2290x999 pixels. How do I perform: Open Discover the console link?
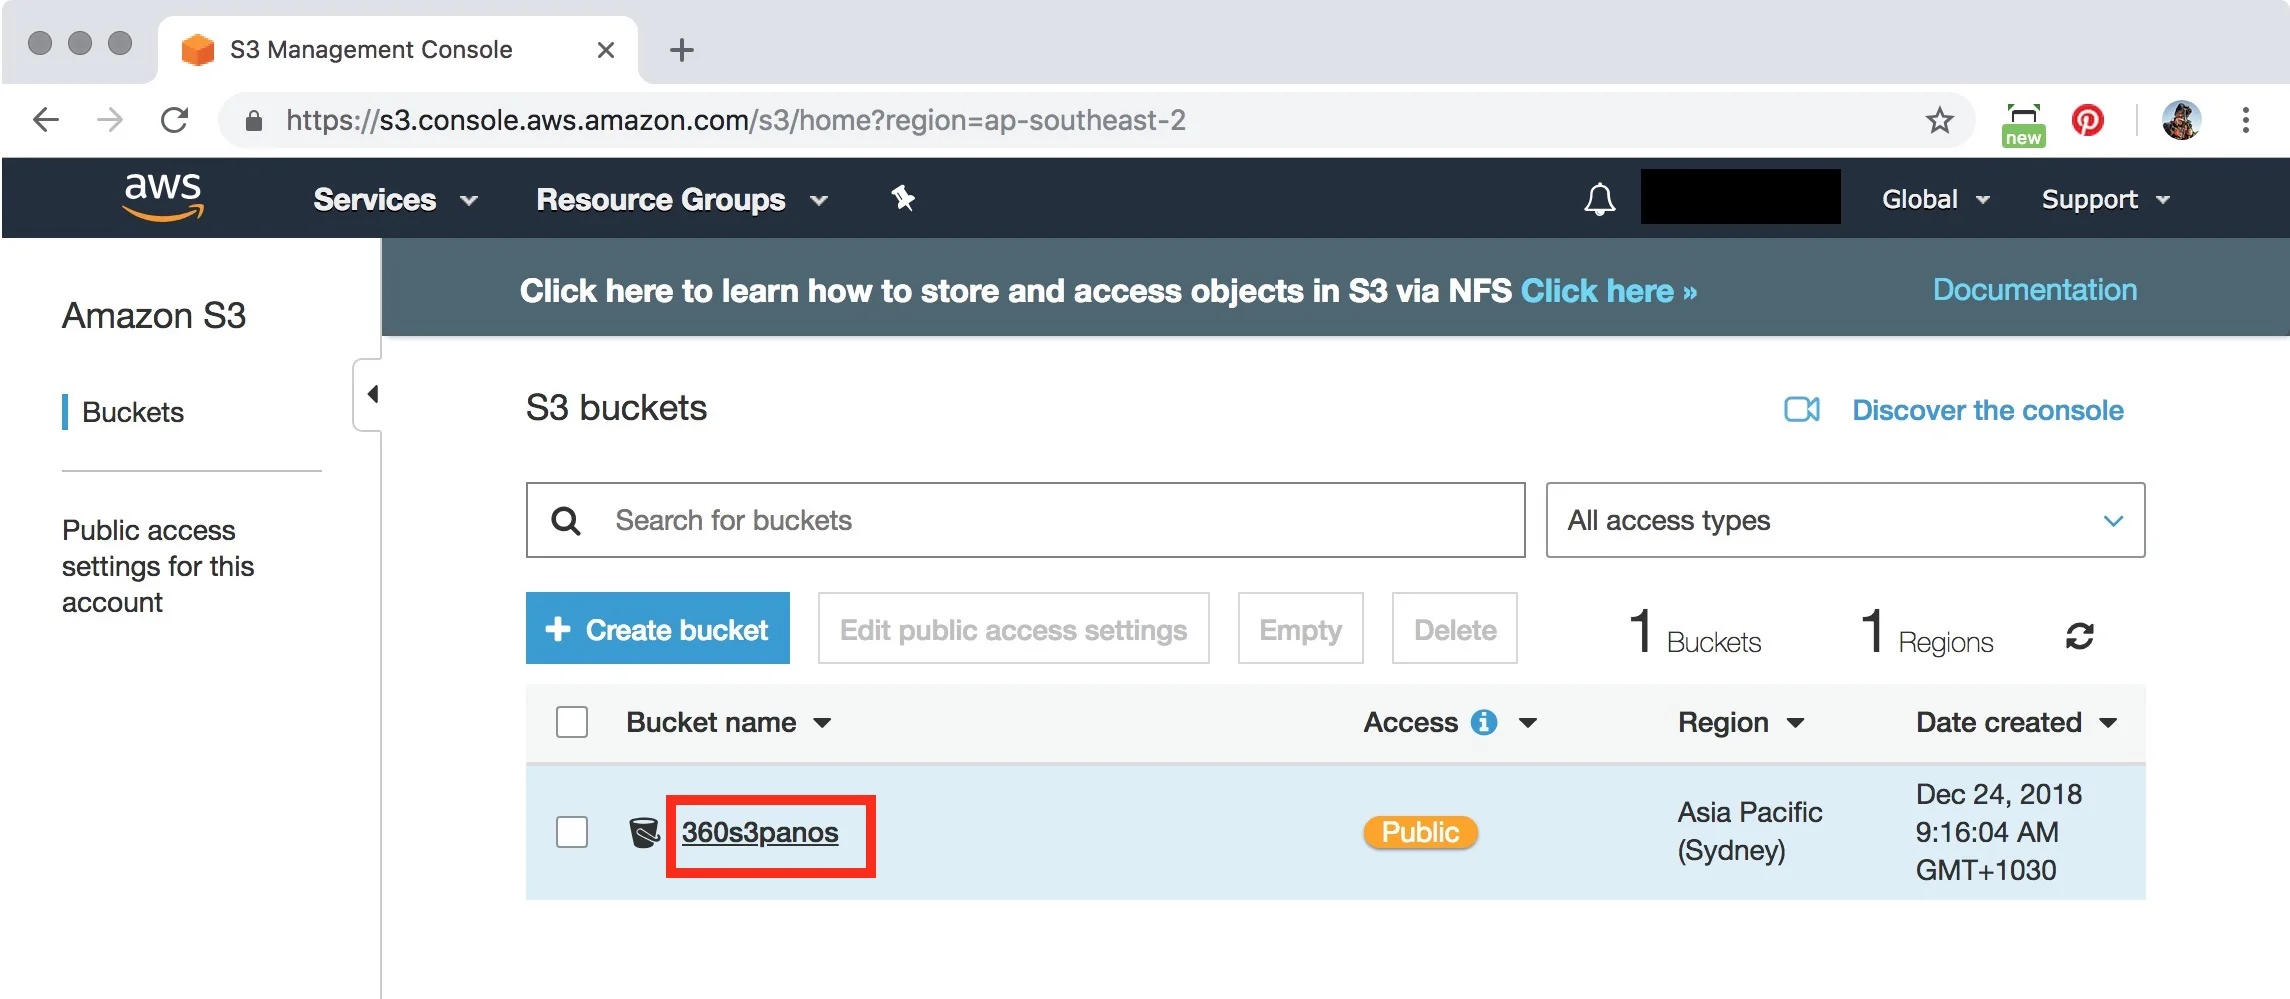pyautogui.click(x=1987, y=410)
